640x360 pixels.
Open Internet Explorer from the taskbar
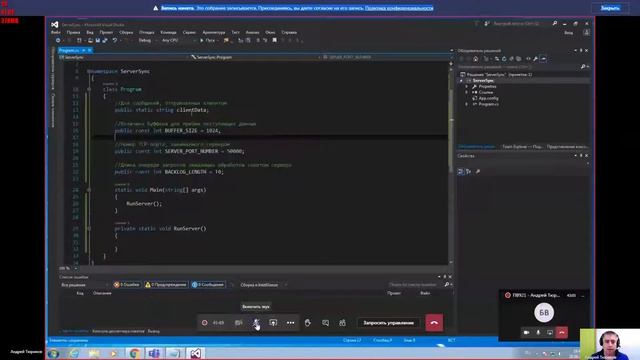[74, 353]
